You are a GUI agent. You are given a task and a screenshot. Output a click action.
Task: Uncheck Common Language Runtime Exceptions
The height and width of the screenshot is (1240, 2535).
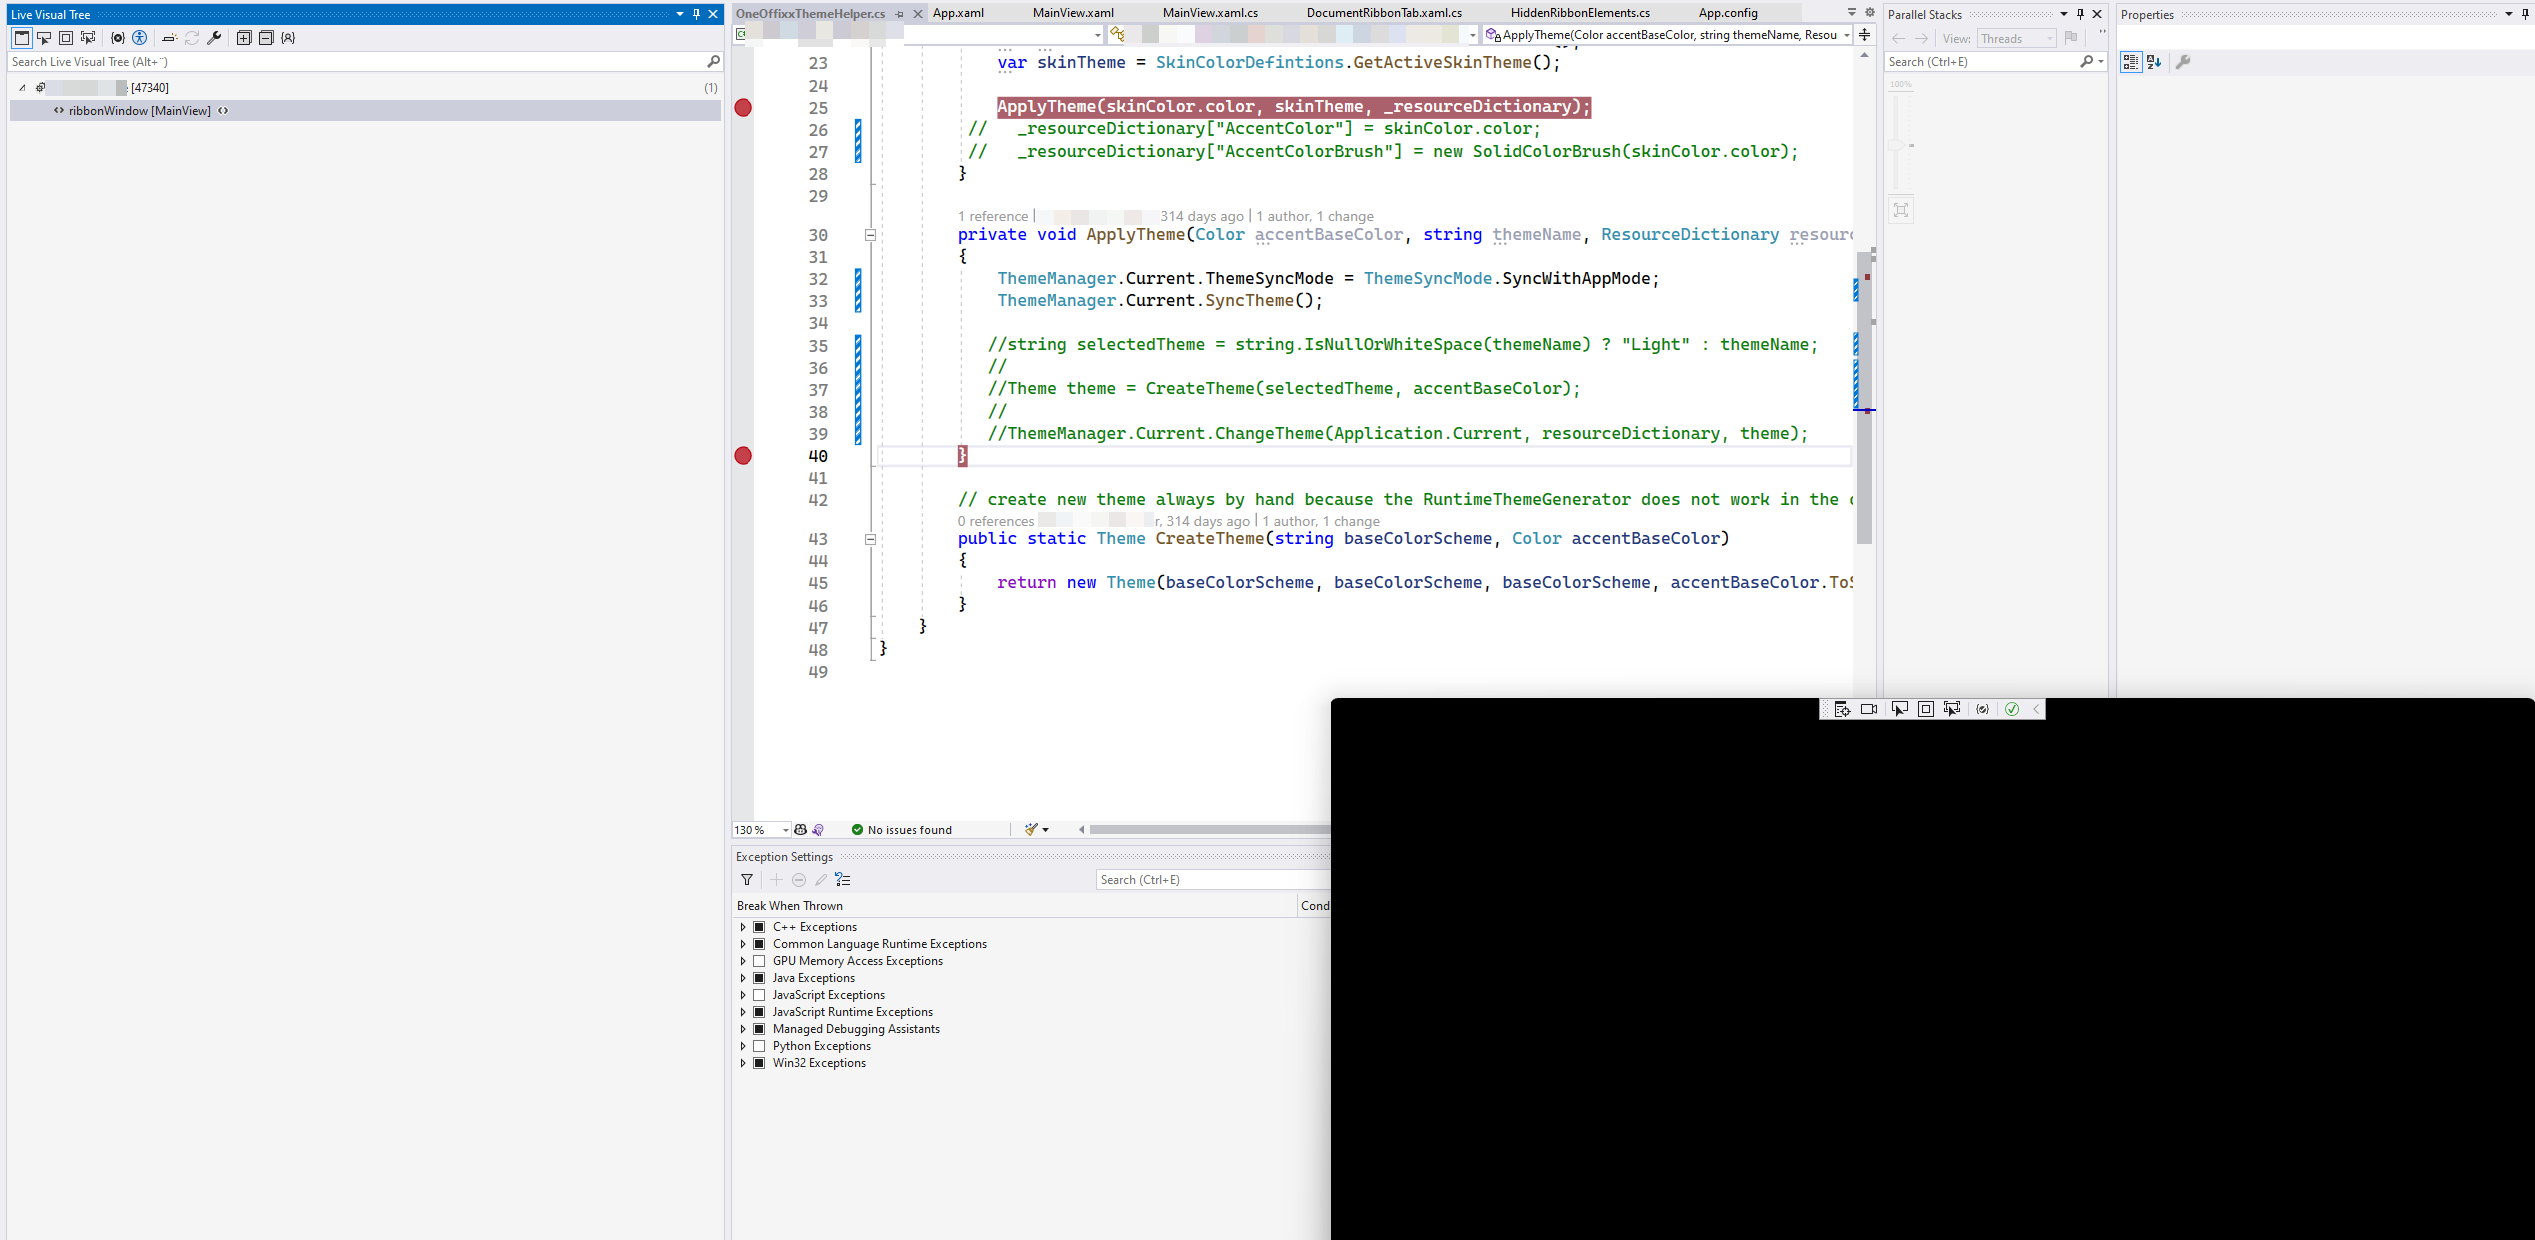click(760, 943)
